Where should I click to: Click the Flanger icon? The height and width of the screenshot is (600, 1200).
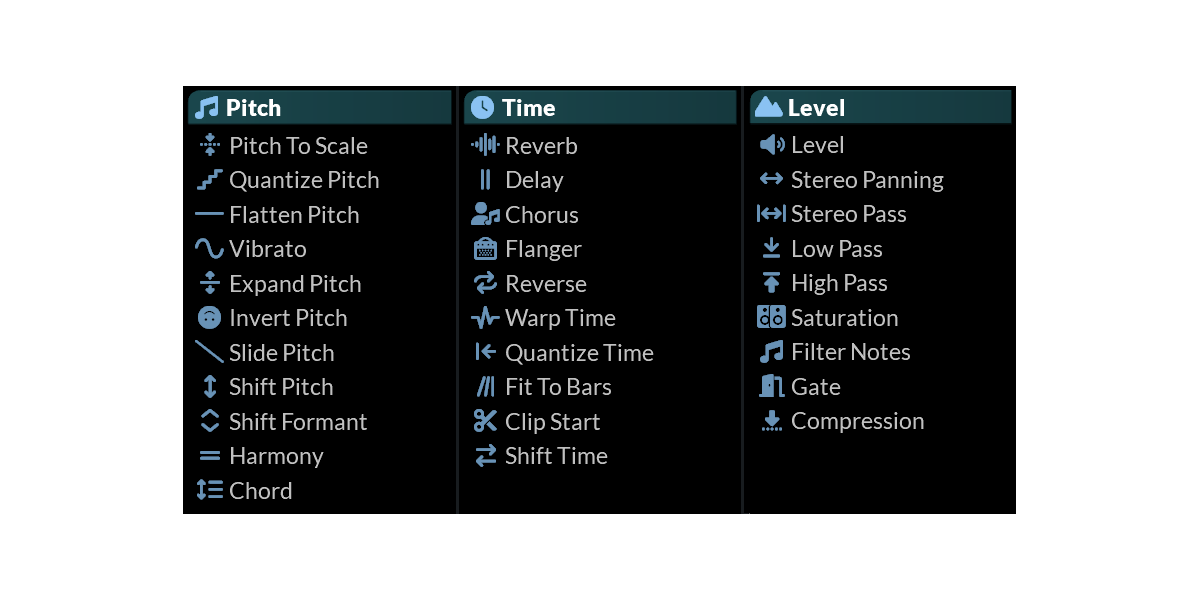tap(485, 249)
